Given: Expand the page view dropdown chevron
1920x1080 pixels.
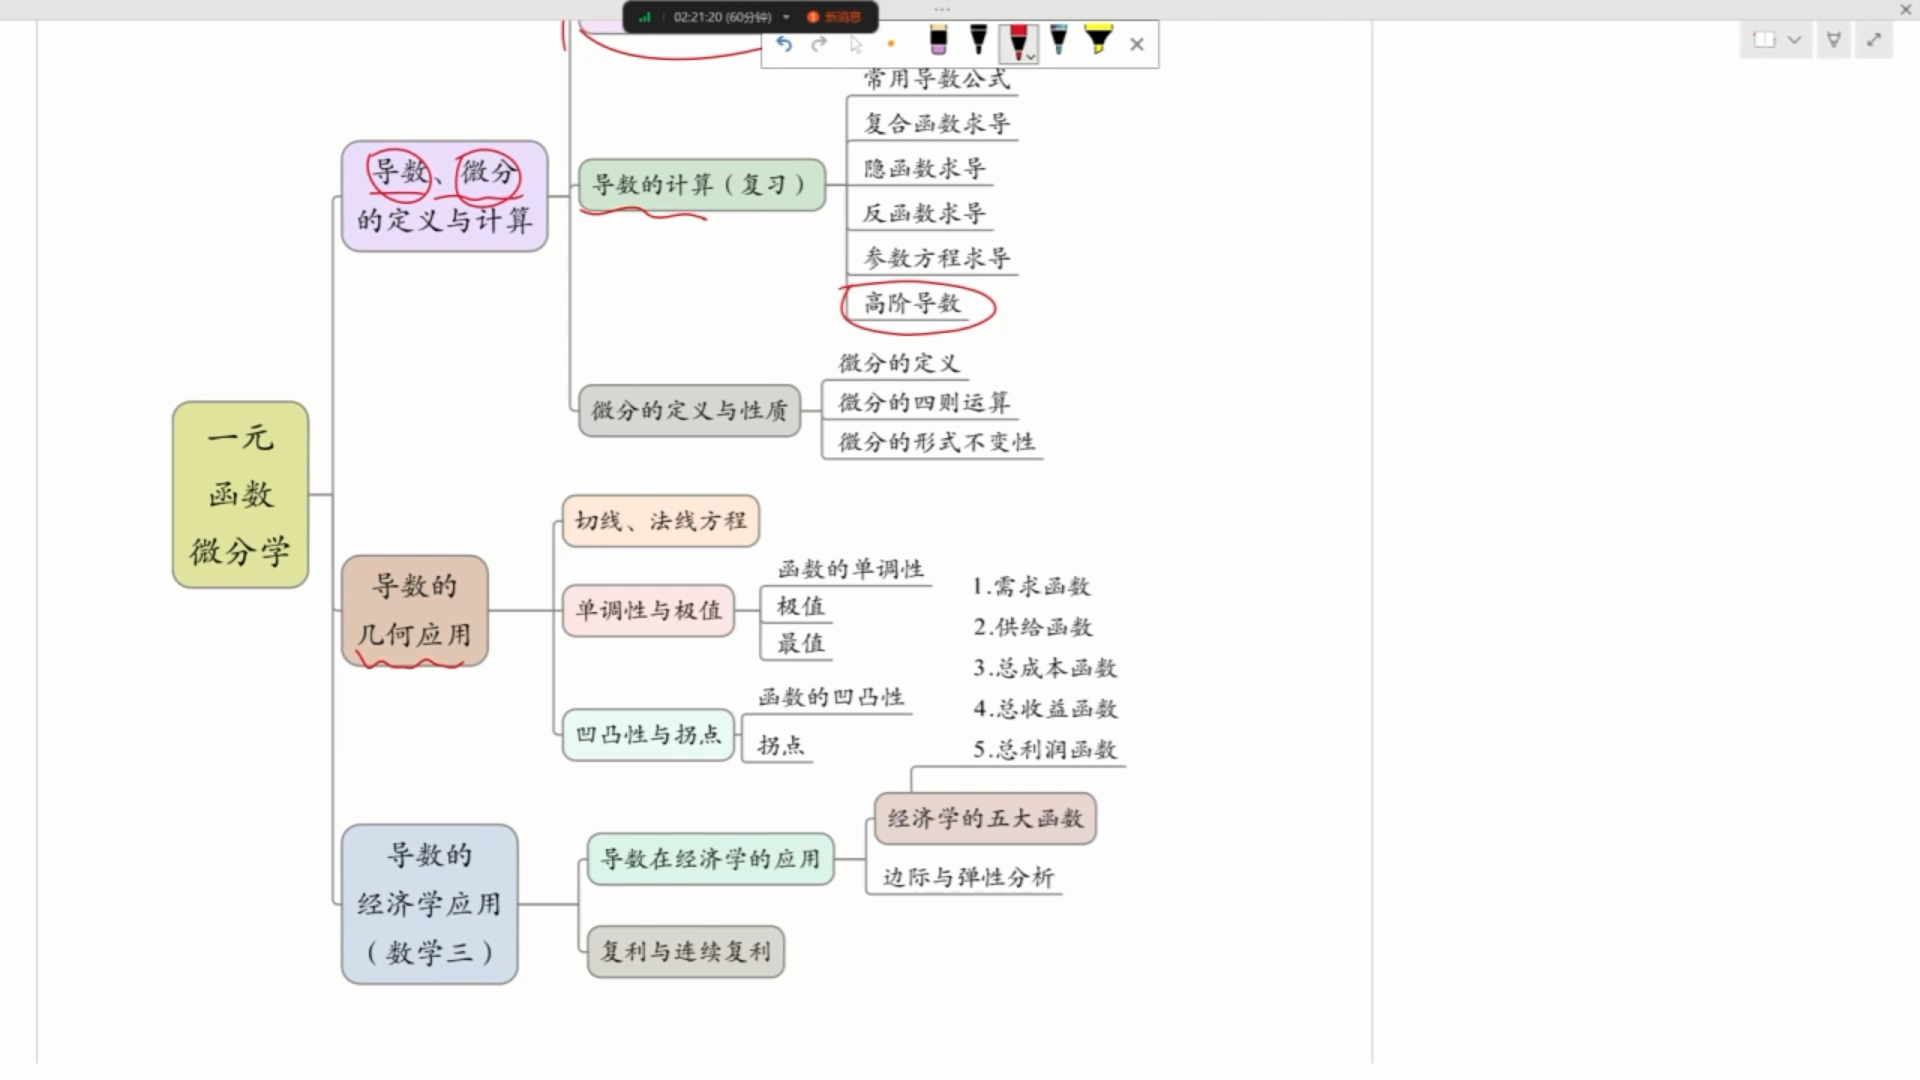Looking at the screenshot, I should click(1794, 40).
